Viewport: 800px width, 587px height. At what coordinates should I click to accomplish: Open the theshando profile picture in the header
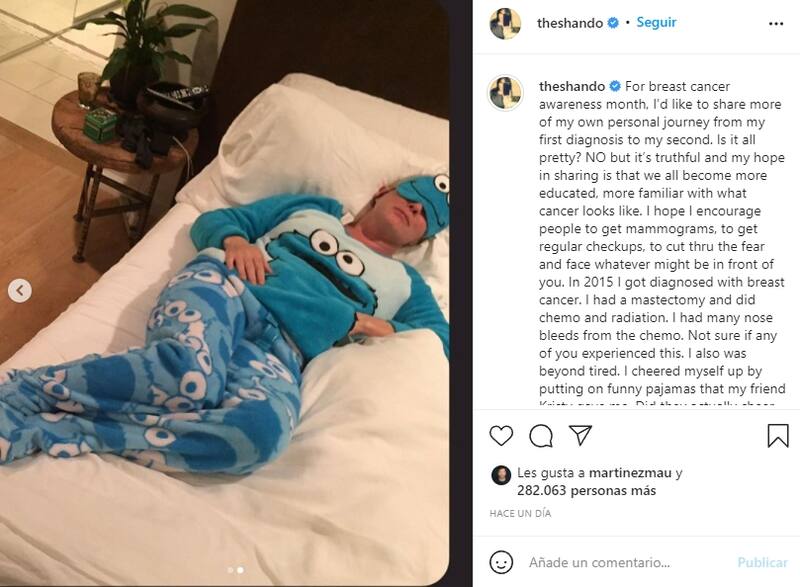[x=505, y=23]
